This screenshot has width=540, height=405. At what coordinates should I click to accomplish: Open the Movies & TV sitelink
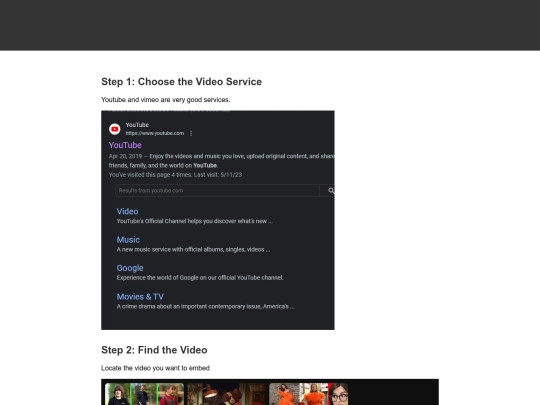click(x=140, y=297)
